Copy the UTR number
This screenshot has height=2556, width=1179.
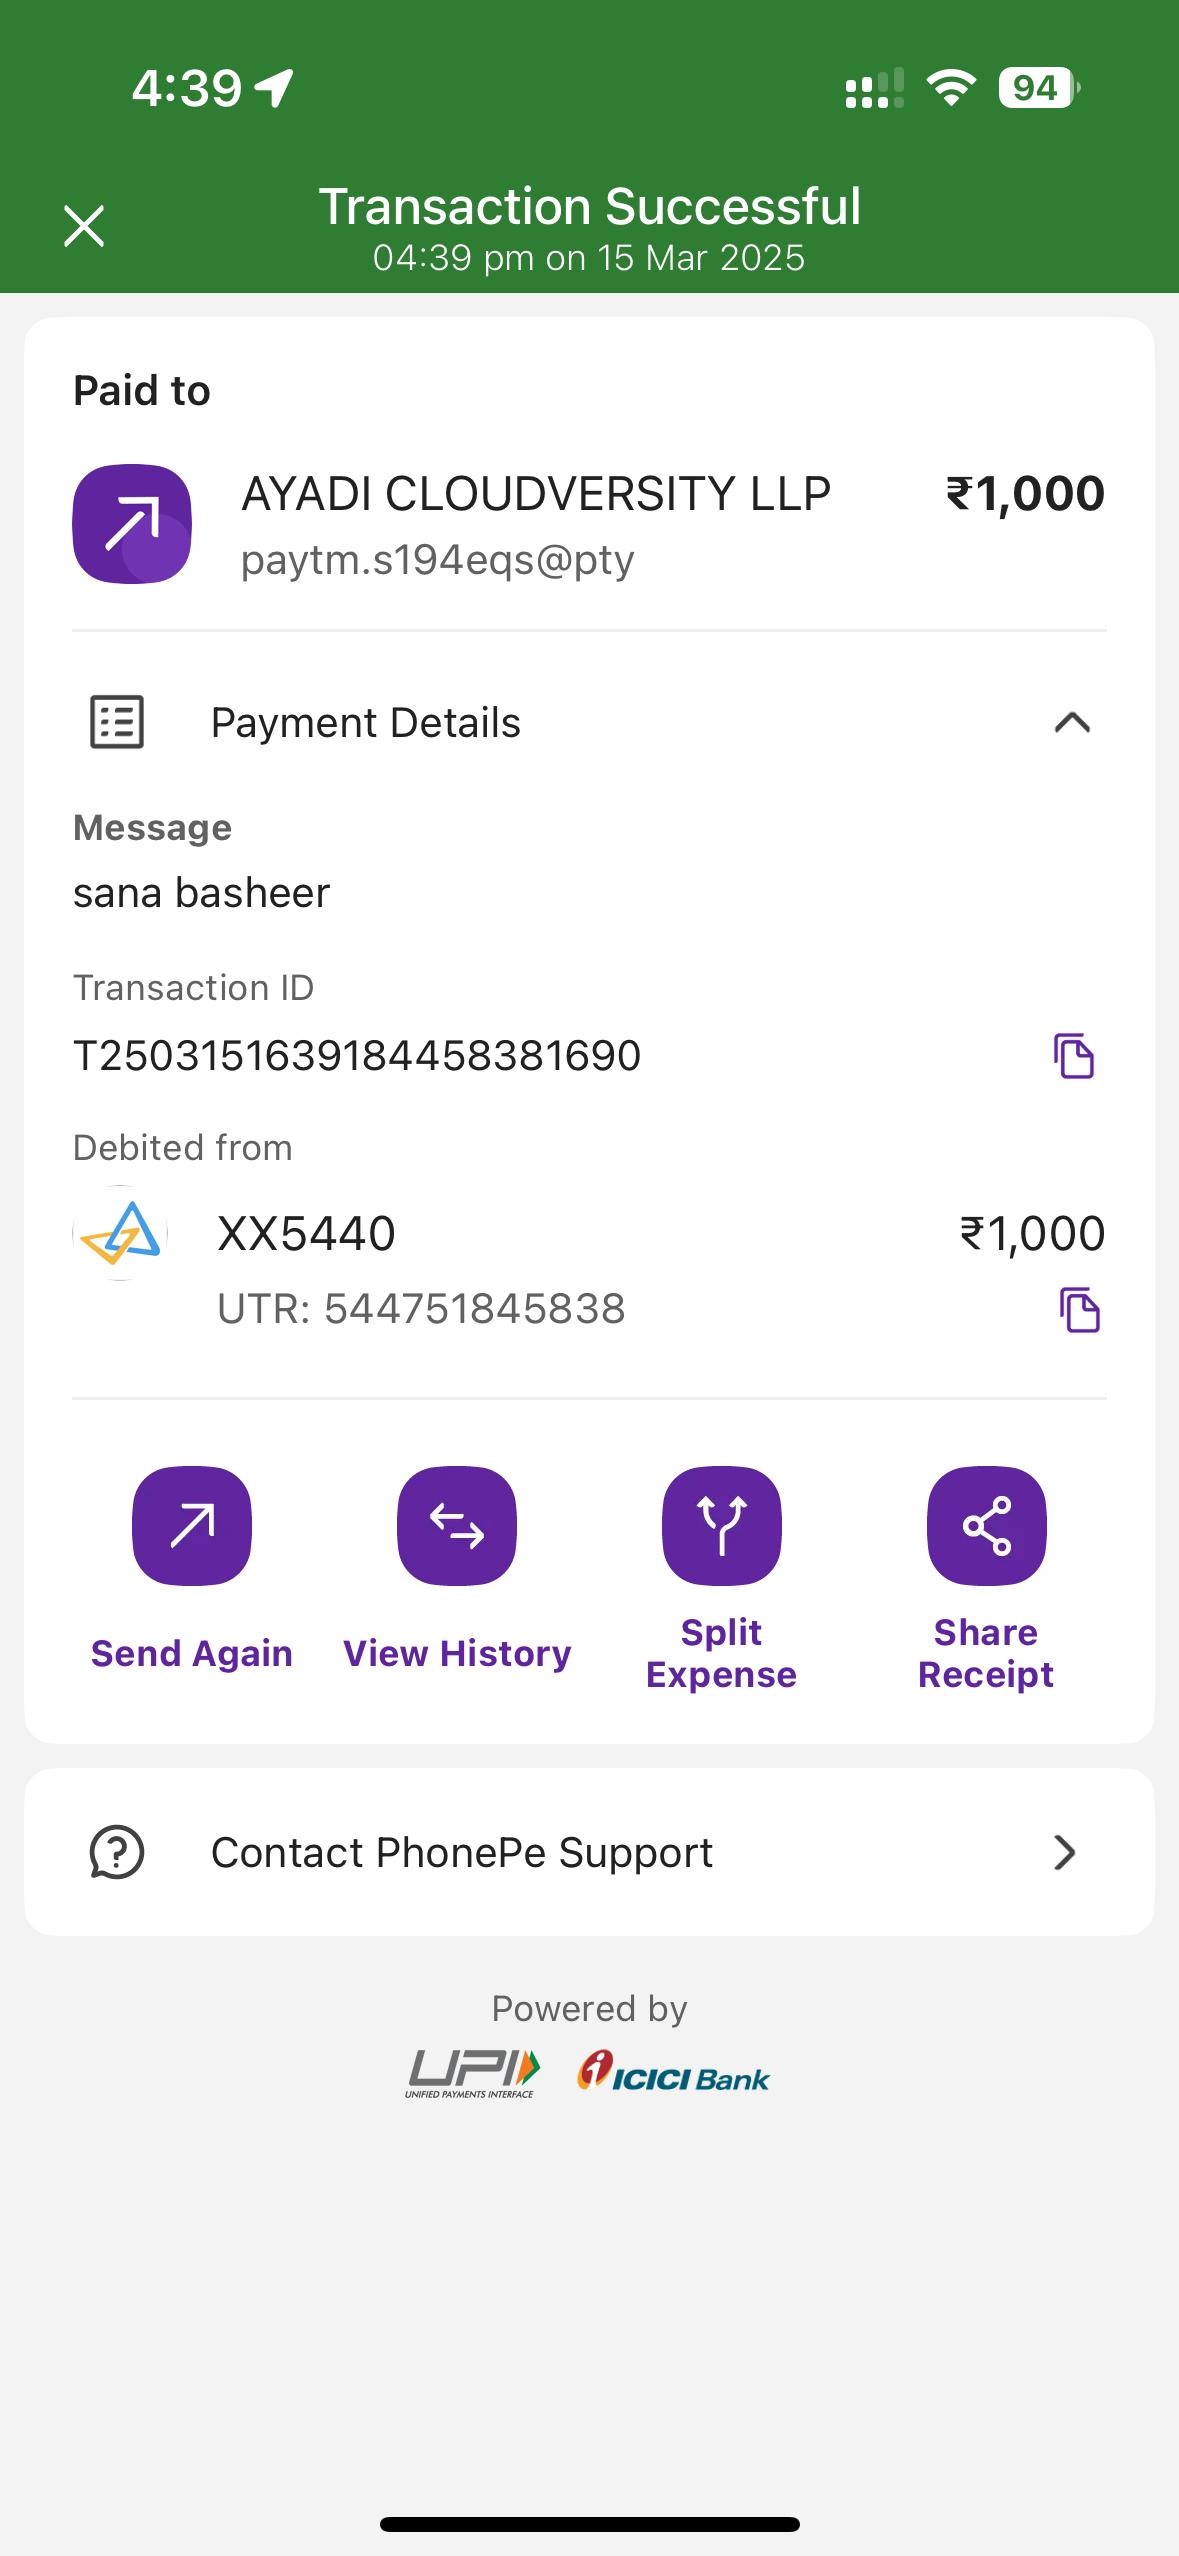tap(1079, 1310)
